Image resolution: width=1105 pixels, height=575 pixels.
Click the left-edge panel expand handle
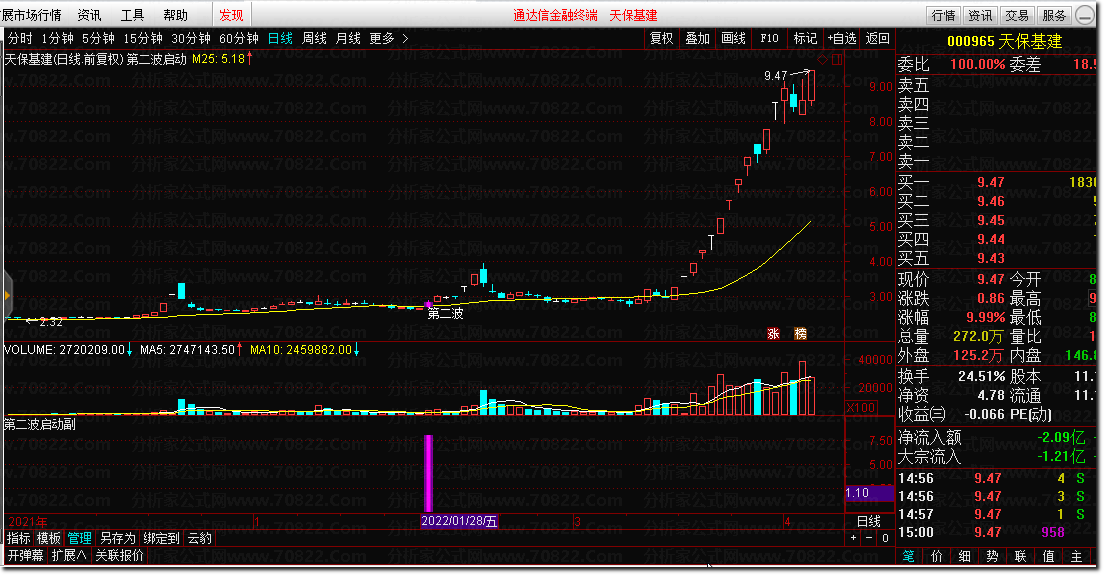pyautogui.click(x=8, y=295)
